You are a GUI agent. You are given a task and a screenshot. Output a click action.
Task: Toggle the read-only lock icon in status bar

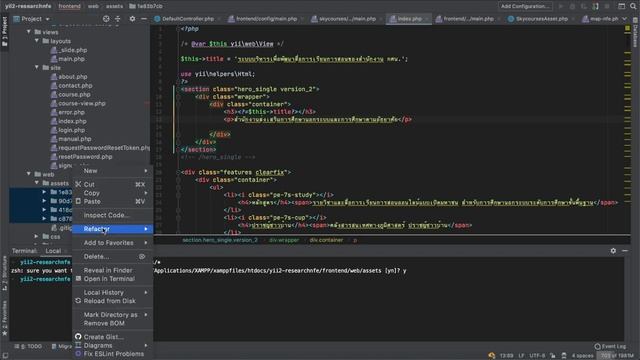pos(552,356)
